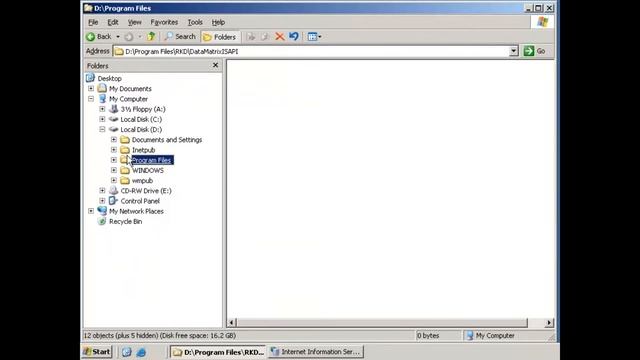The width and height of the screenshot is (640, 360).
Task: Toggle the Folders pane button
Action: pos(220,37)
